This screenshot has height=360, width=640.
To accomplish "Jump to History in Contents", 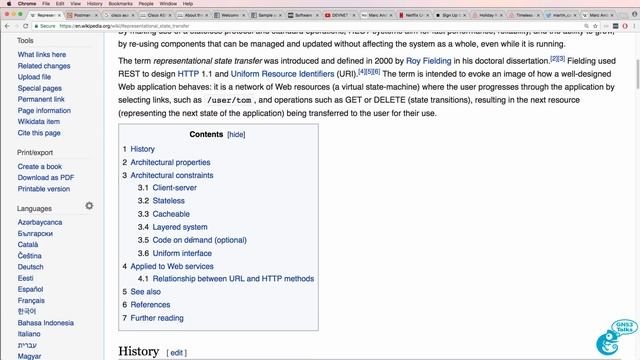I will coord(142,149).
